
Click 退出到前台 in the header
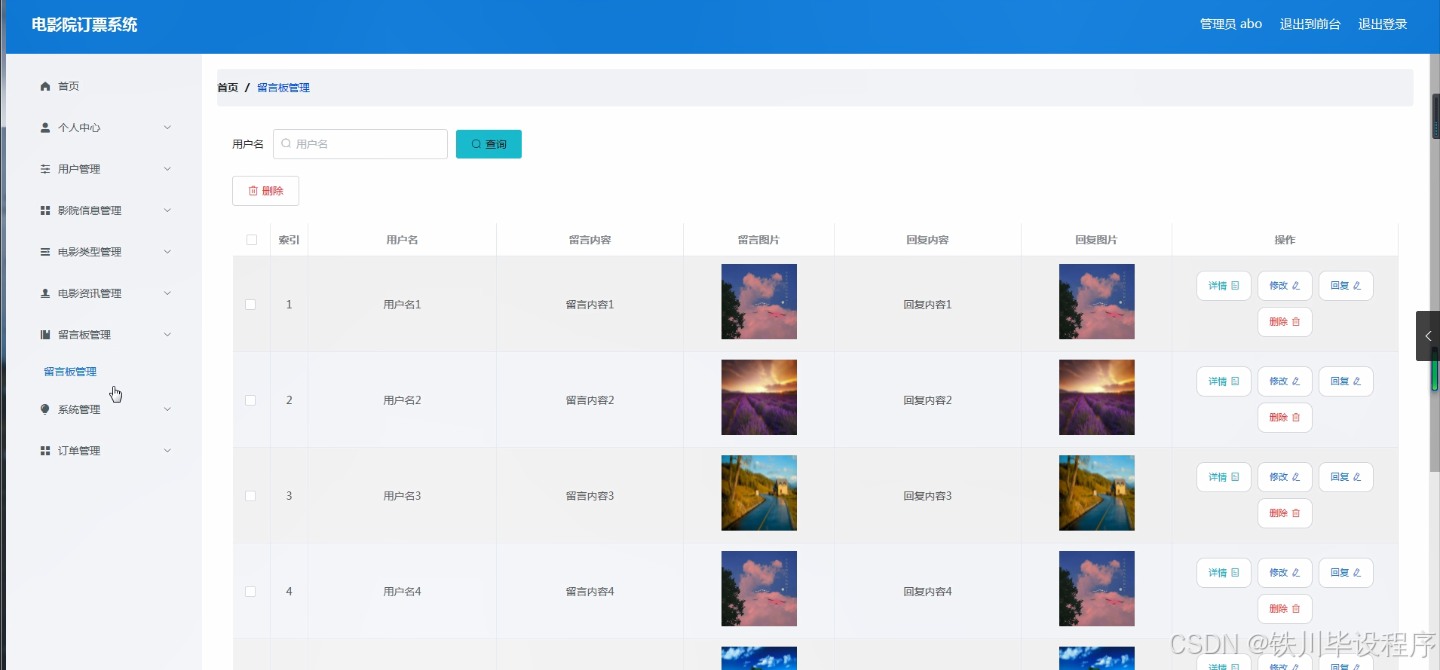coord(1310,24)
